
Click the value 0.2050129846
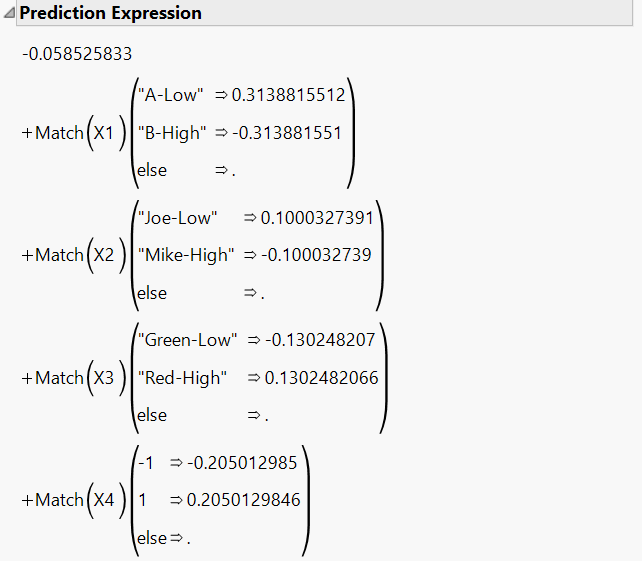pos(244,500)
